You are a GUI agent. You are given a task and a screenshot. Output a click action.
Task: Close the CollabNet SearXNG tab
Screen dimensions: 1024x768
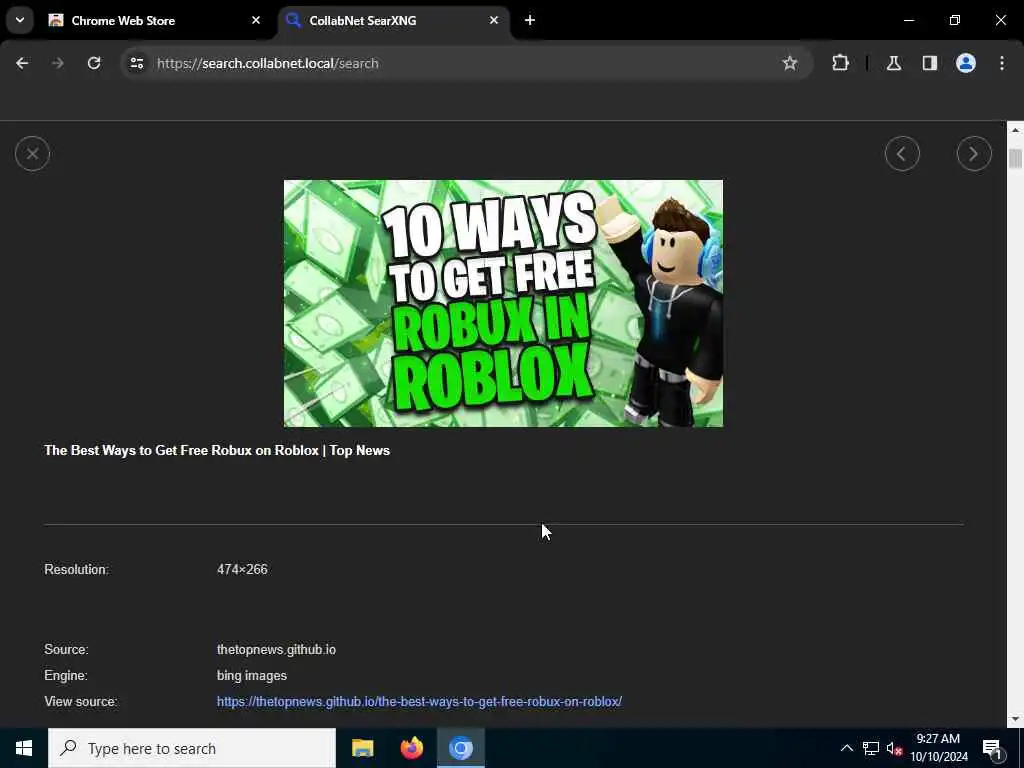pos(494,20)
